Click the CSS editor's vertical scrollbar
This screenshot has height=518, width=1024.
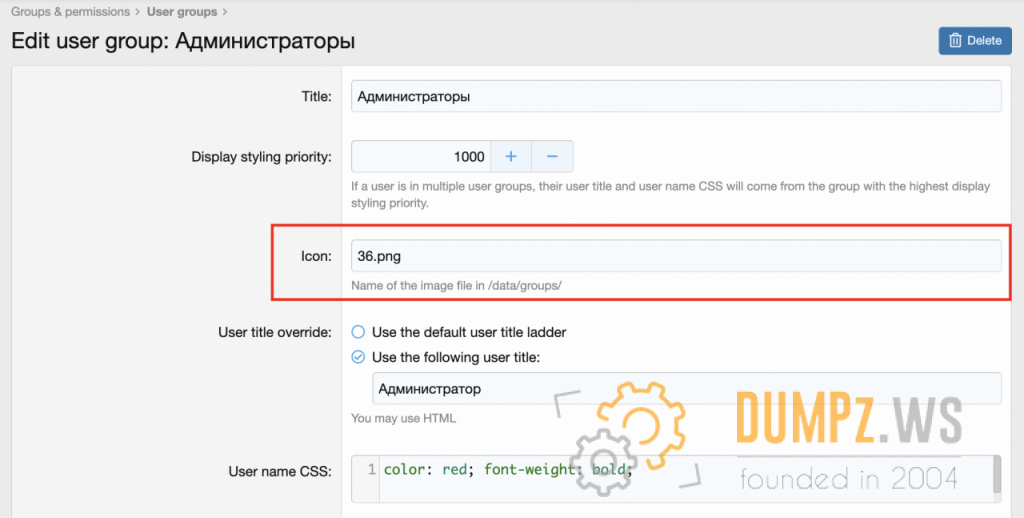tap(996, 476)
